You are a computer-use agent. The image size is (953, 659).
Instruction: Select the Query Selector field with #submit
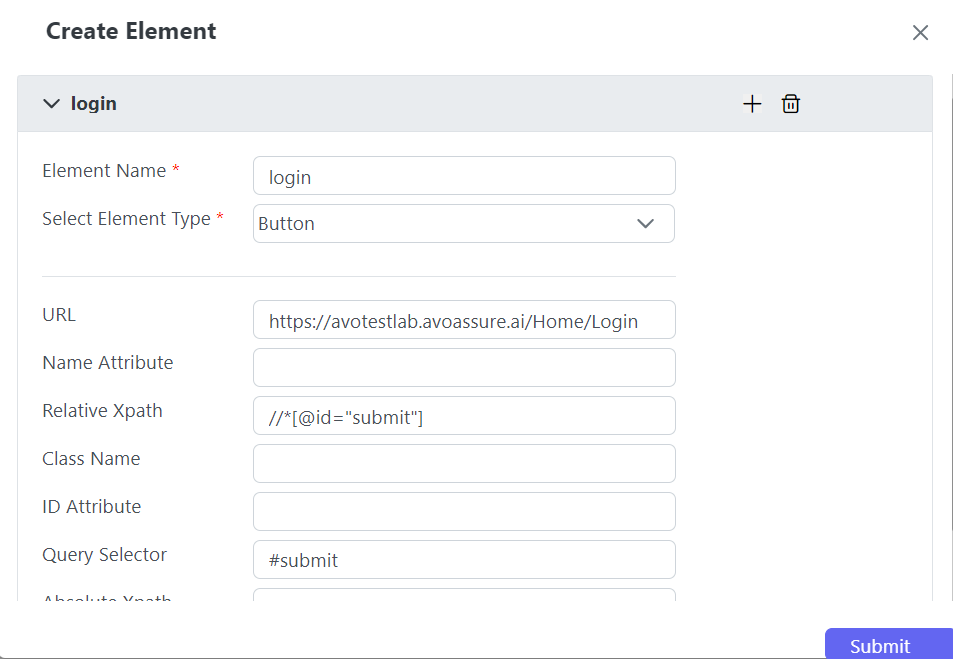point(464,560)
